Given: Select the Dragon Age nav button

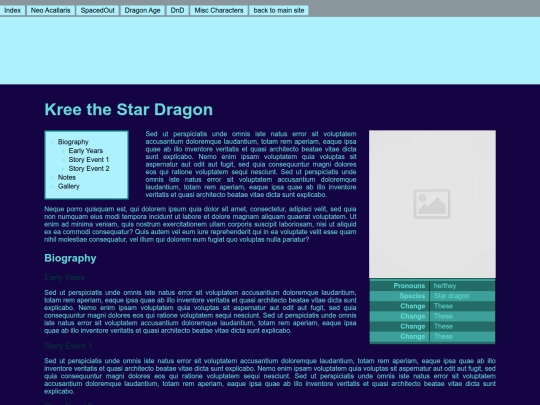Looking at the screenshot, I should pyautogui.click(x=142, y=10).
